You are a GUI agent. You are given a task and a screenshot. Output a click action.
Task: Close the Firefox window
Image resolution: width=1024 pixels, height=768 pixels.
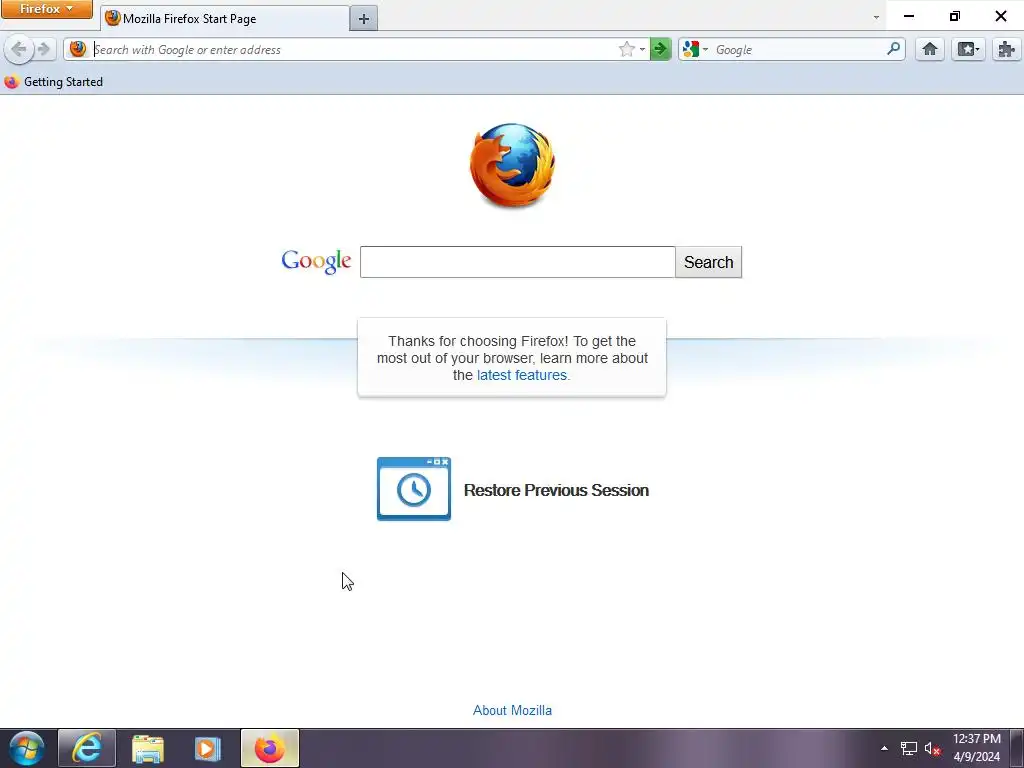(1000, 16)
